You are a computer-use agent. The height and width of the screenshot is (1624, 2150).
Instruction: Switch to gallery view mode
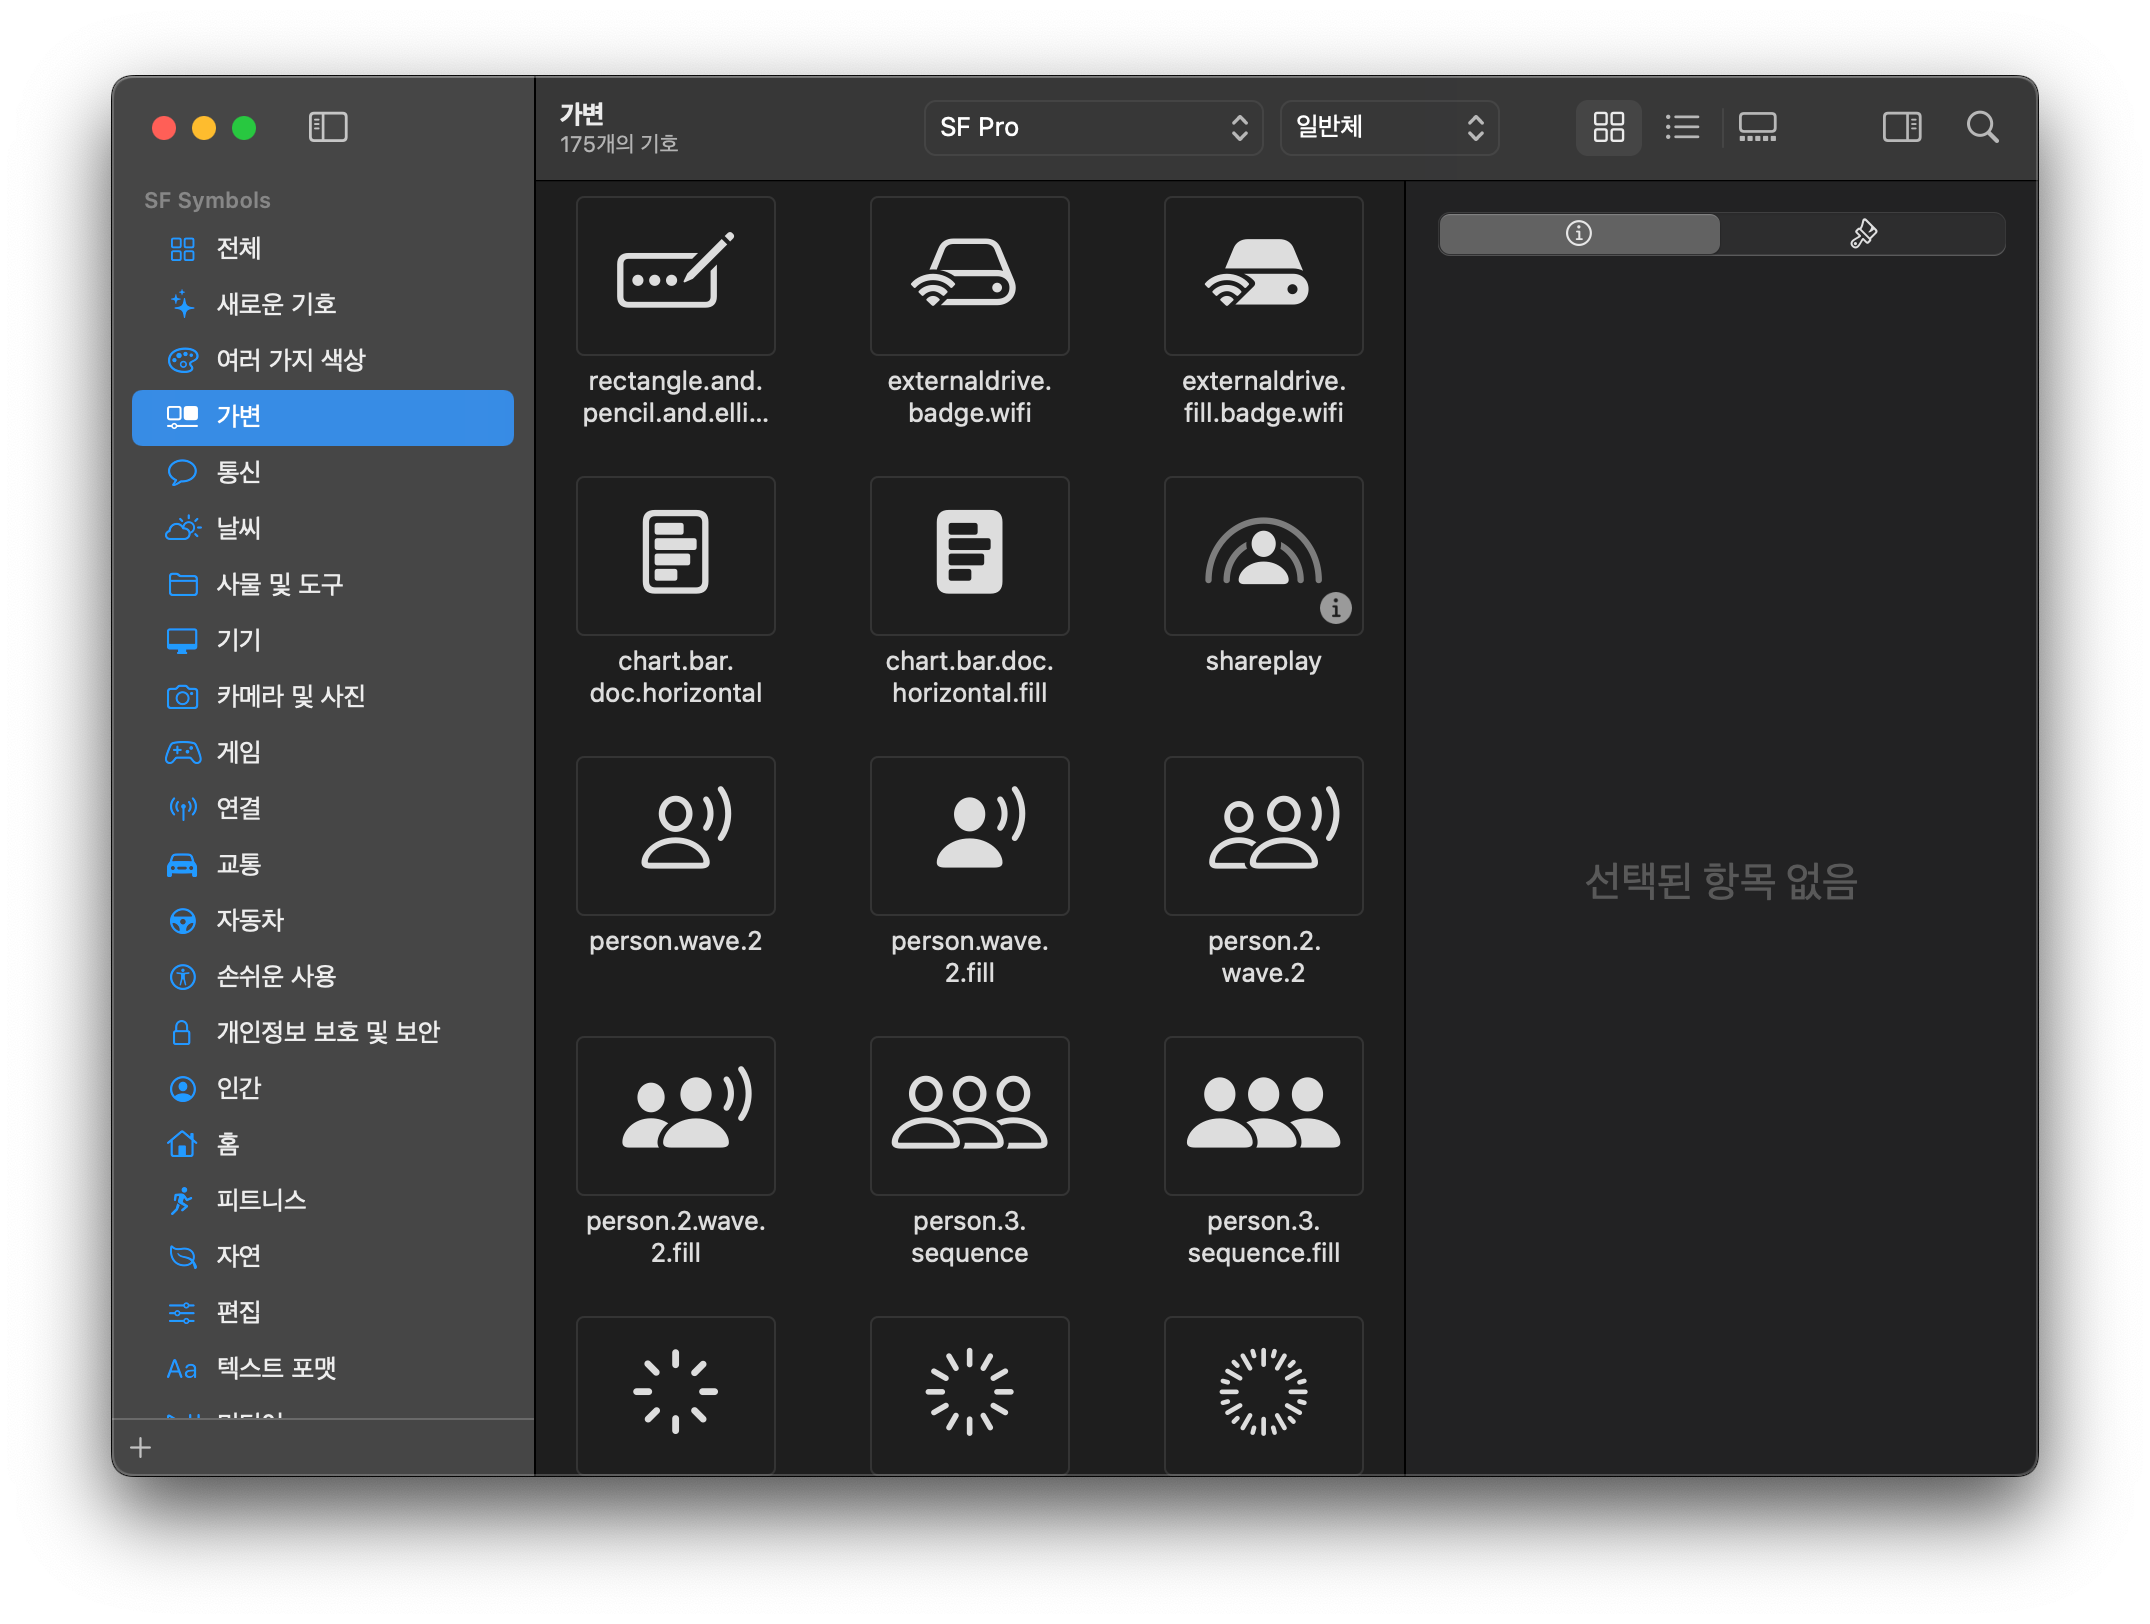point(1757,127)
